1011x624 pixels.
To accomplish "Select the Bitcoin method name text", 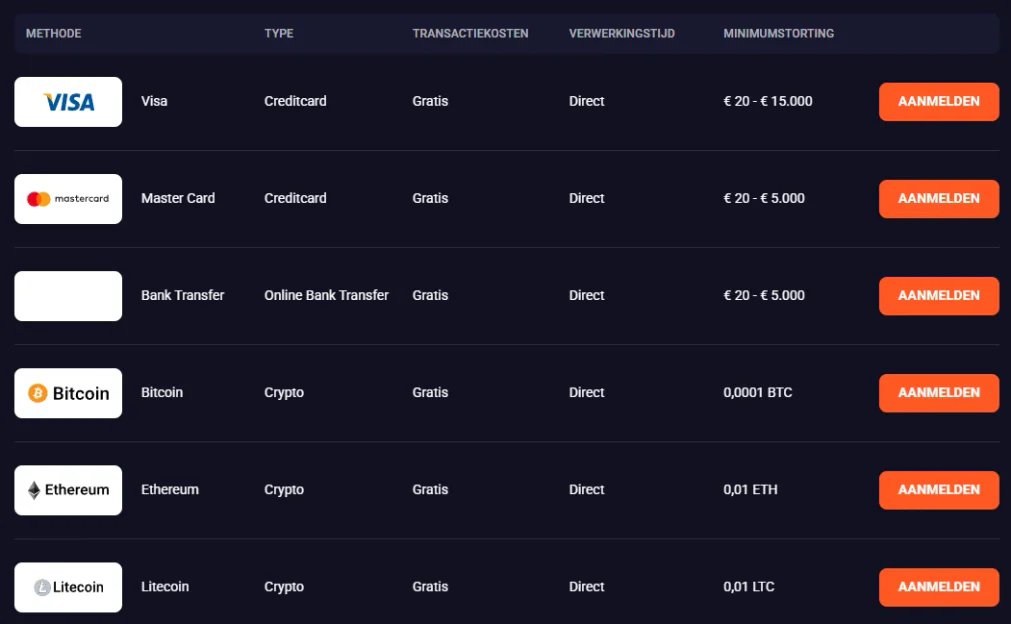I will tap(162, 393).
